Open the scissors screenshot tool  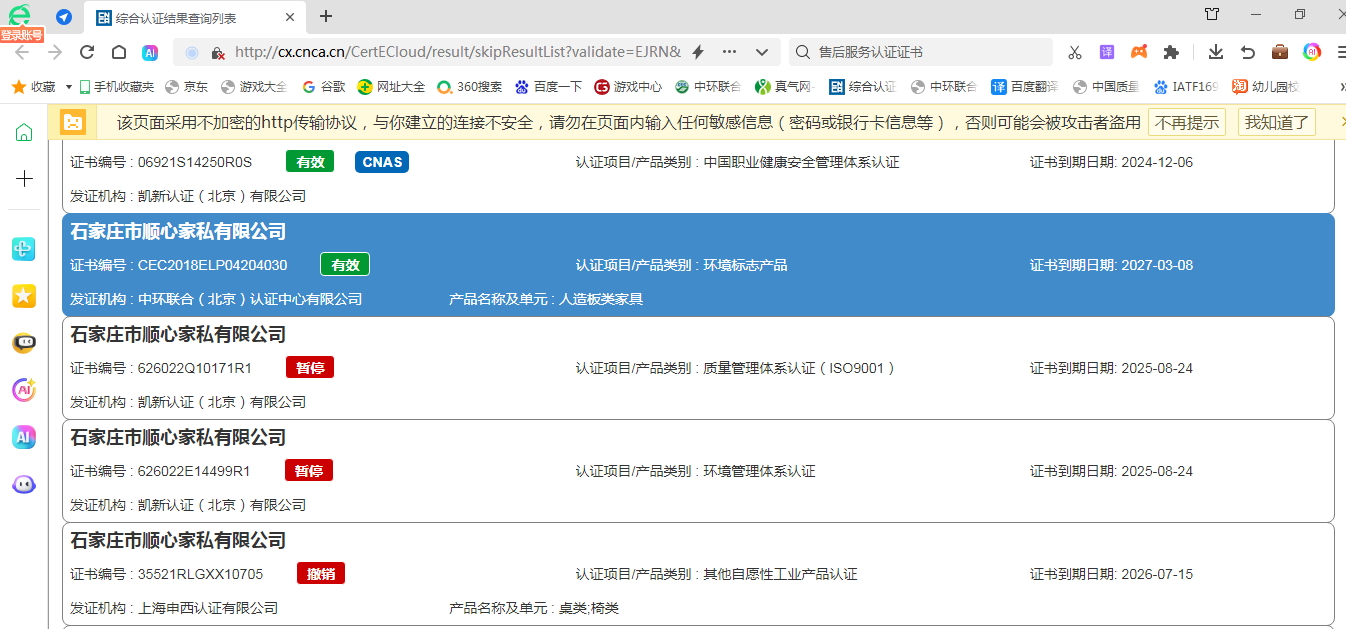pyautogui.click(x=1075, y=52)
